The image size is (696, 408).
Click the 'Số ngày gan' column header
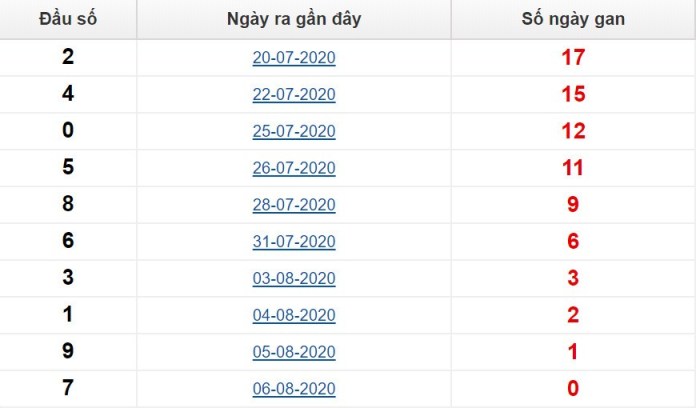(573, 19)
